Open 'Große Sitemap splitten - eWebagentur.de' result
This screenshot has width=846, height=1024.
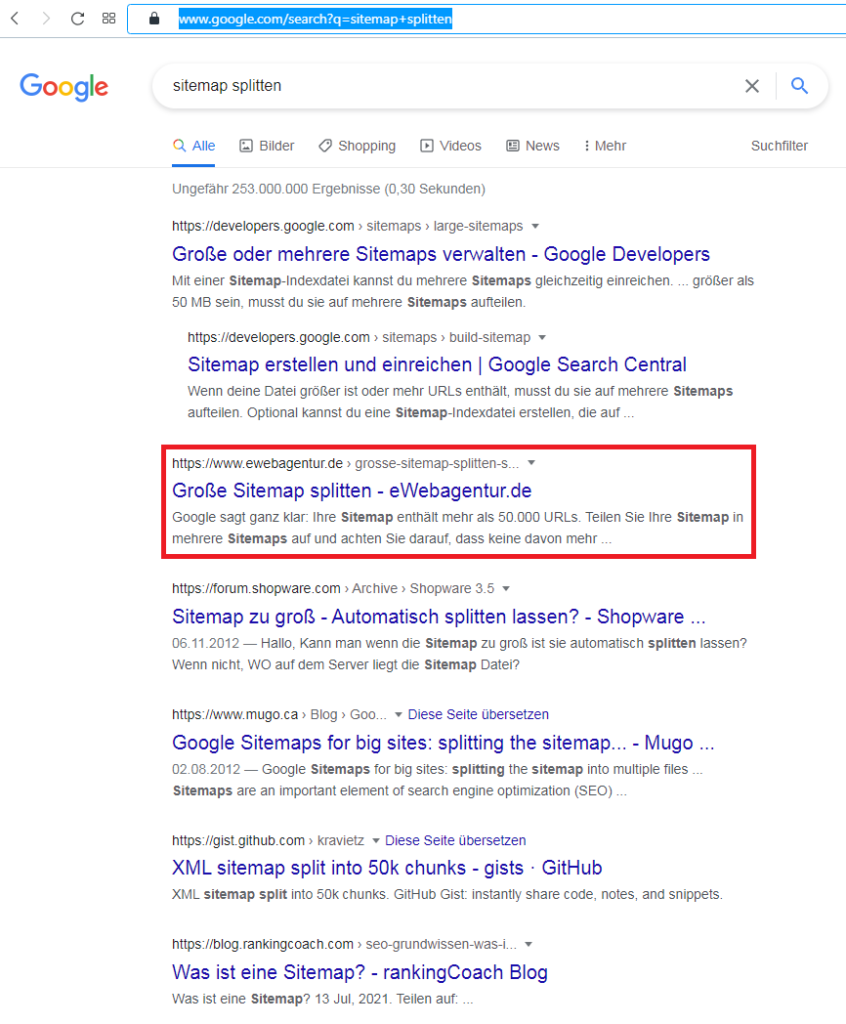[351, 490]
